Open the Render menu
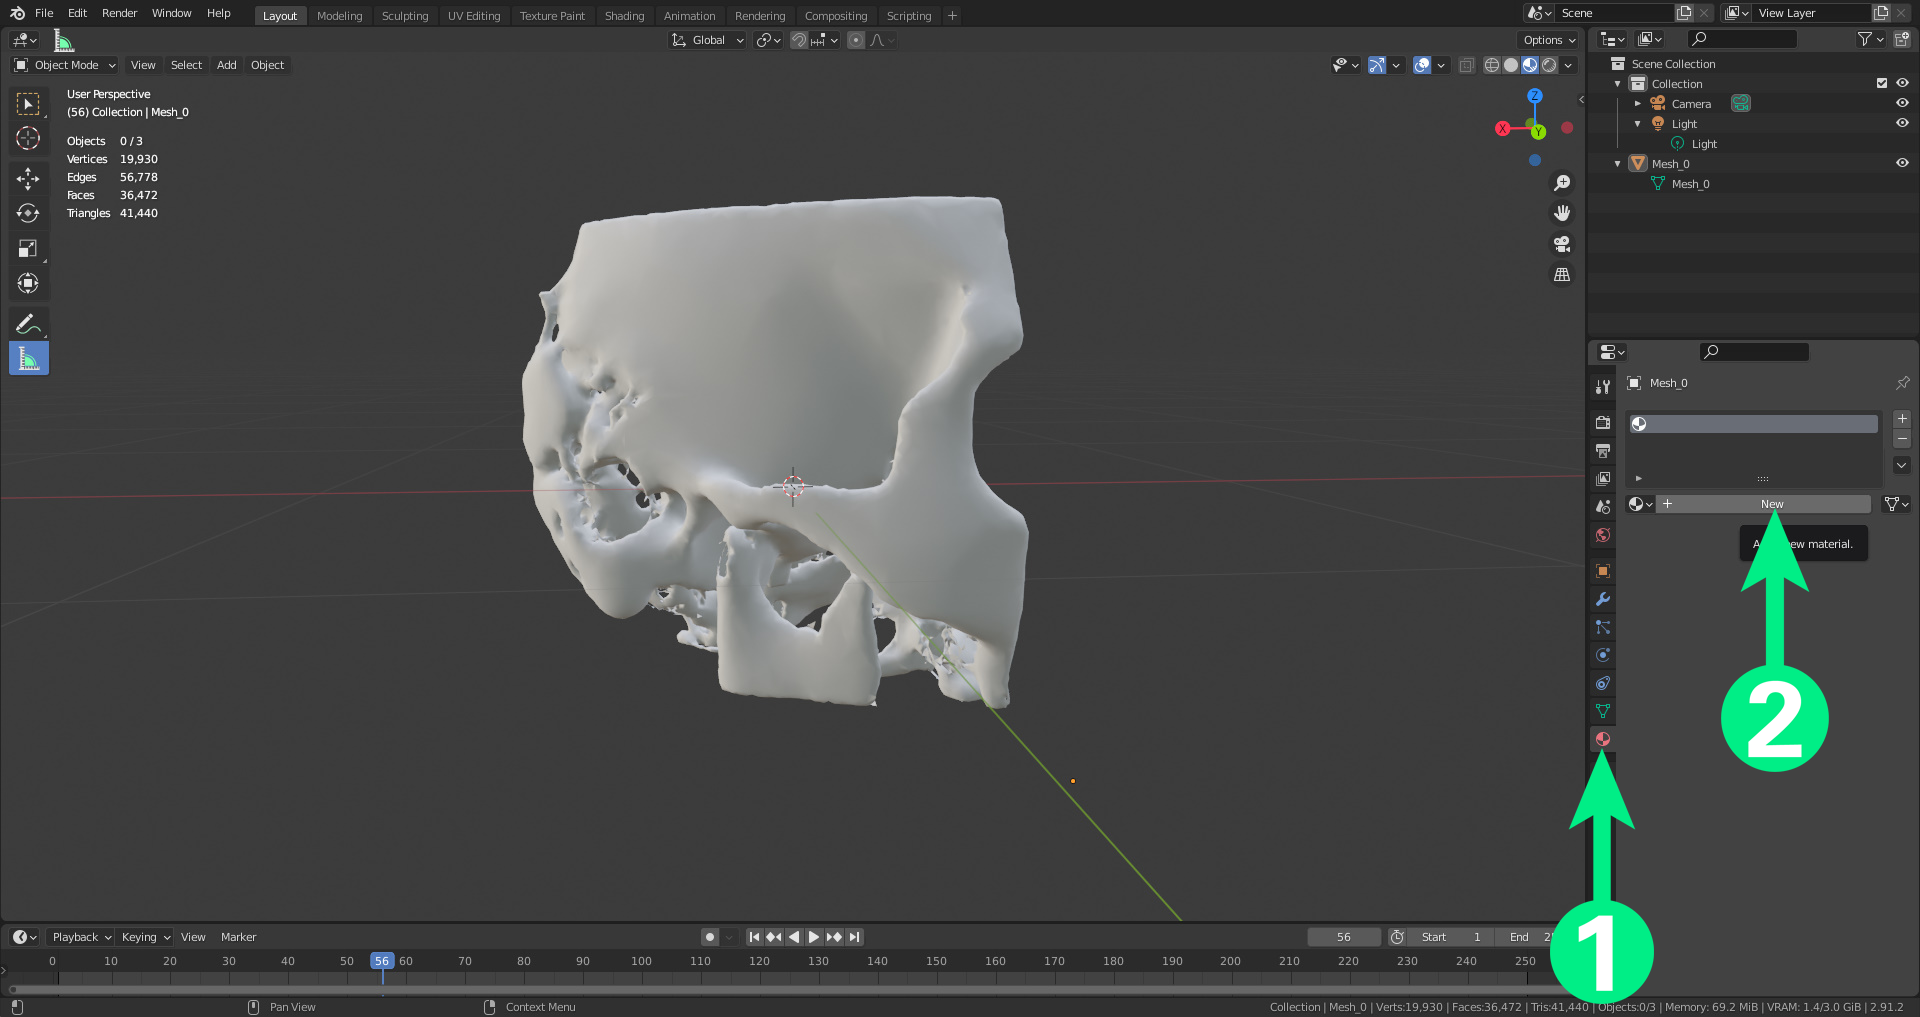1920x1017 pixels. click(x=119, y=13)
